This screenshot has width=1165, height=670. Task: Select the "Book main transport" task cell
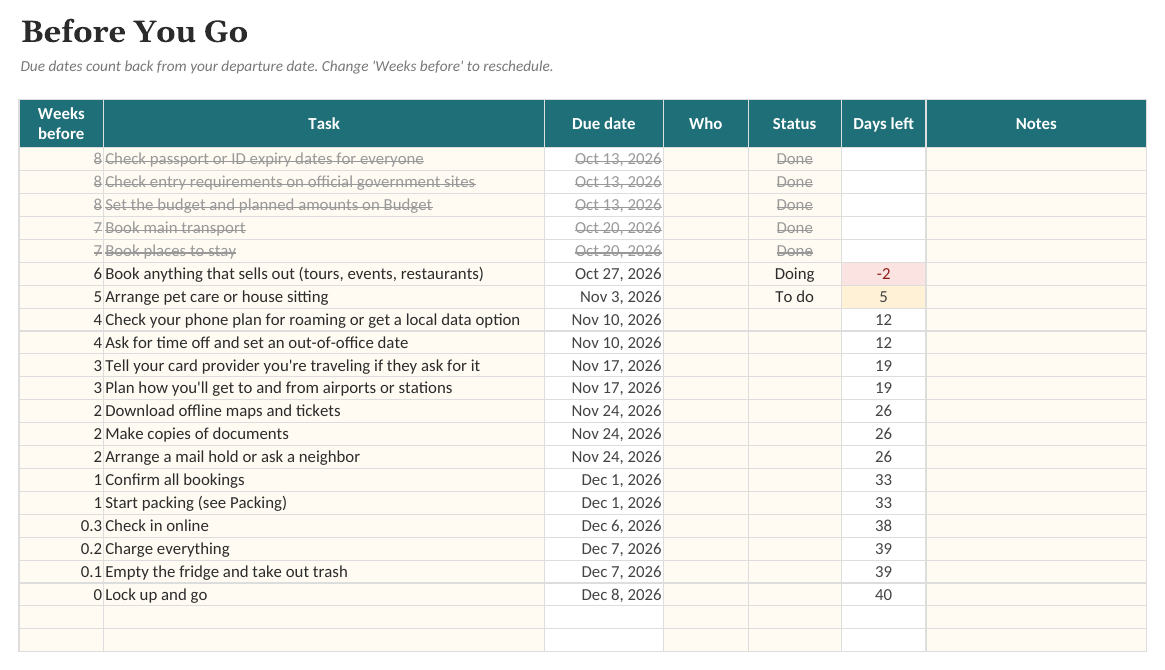pos(324,228)
